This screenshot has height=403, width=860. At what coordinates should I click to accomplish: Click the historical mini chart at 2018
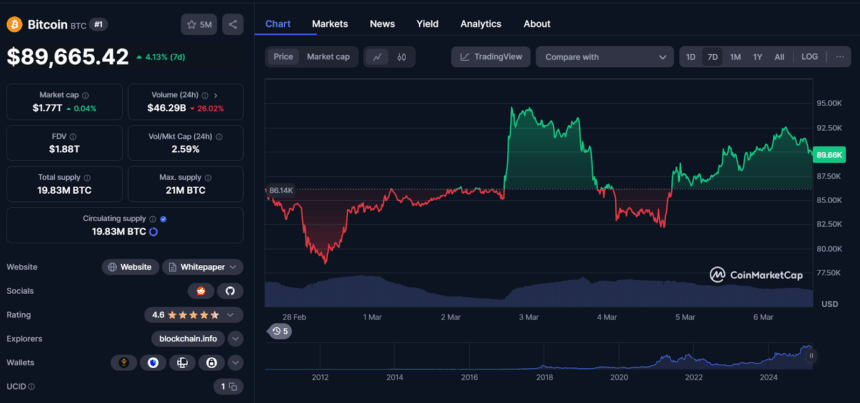[x=544, y=366]
